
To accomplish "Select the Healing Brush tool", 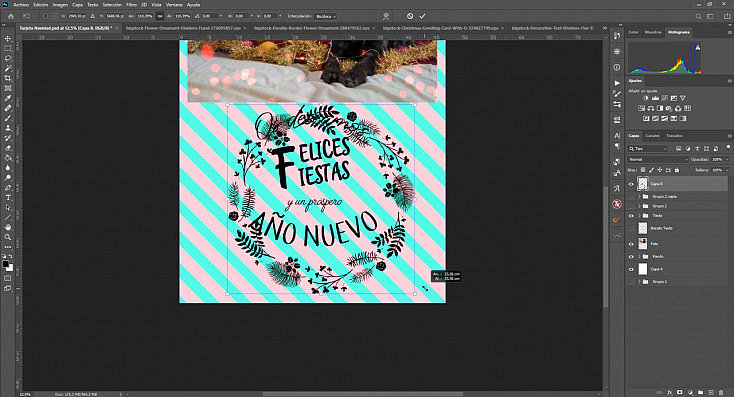I will (x=7, y=108).
